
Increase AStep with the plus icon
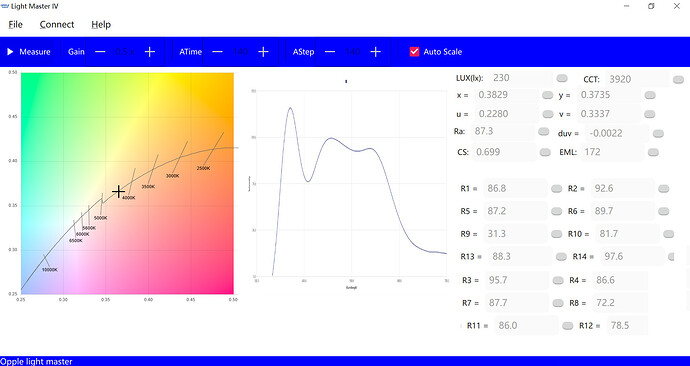click(375, 52)
